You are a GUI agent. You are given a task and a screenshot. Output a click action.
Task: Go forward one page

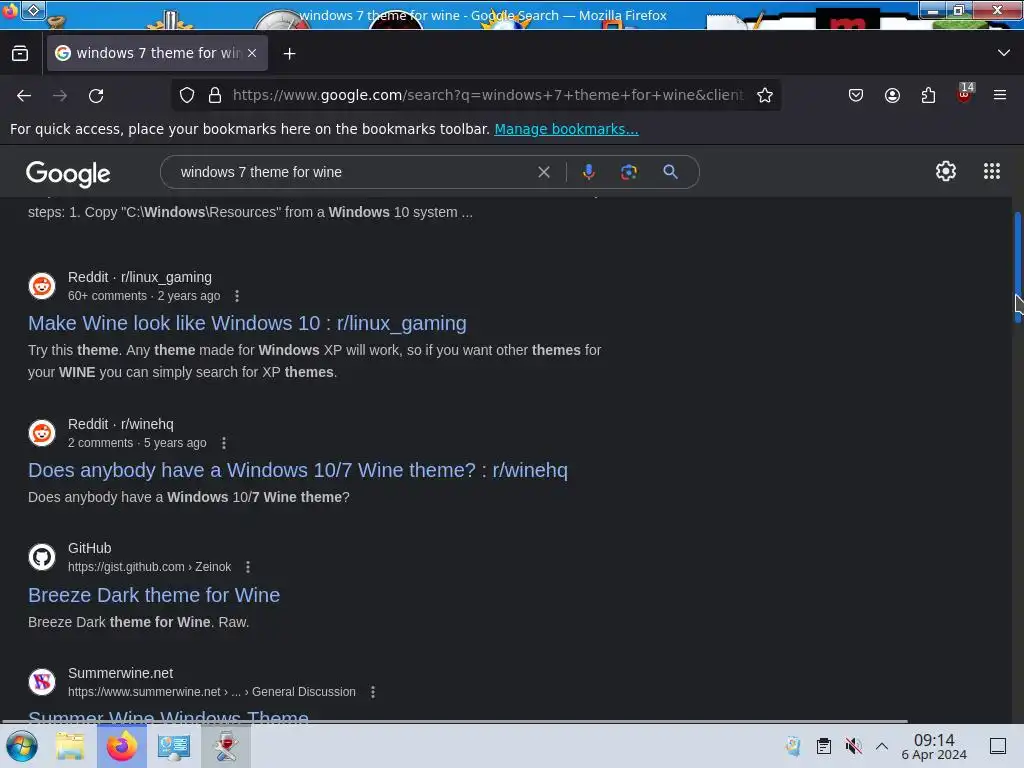click(60, 95)
